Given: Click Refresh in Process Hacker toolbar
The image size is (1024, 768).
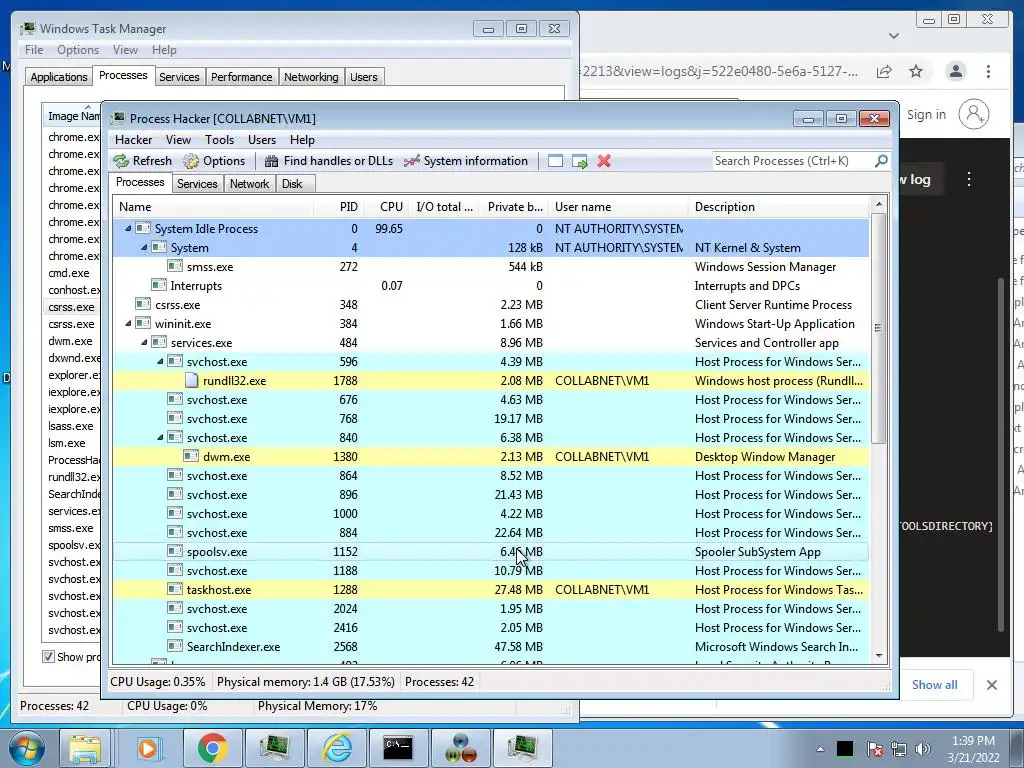Looking at the screenshot, I should pyautogui.click(x=142, y=161).
